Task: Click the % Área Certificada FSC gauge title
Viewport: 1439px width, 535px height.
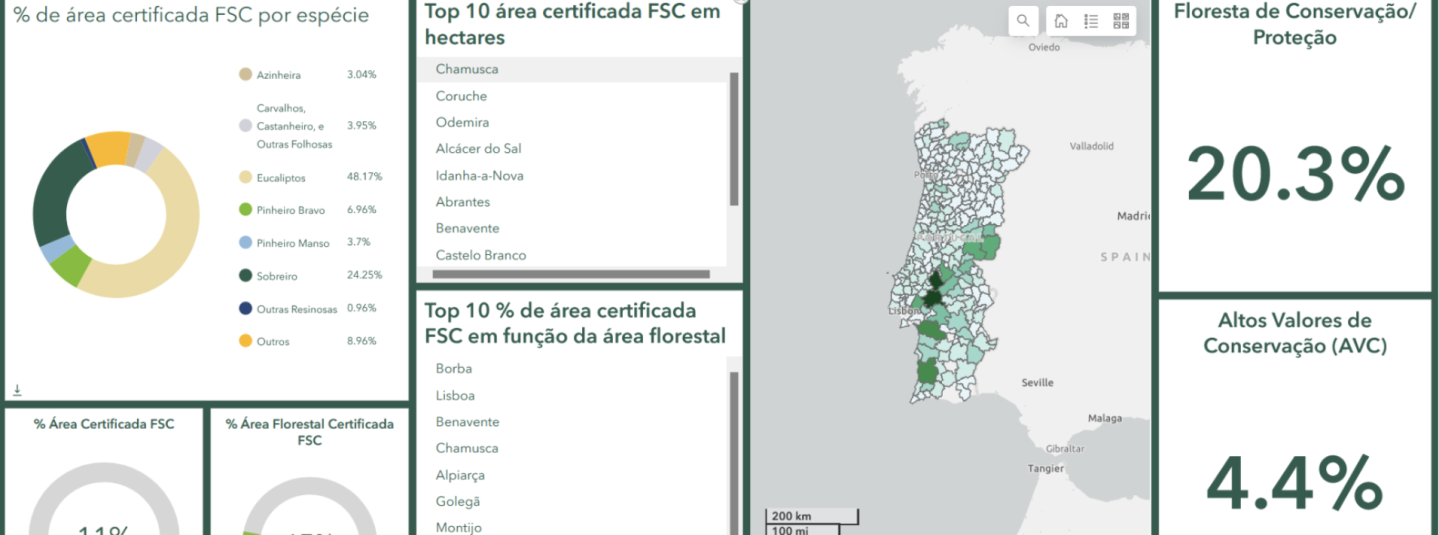Action: 104,424
